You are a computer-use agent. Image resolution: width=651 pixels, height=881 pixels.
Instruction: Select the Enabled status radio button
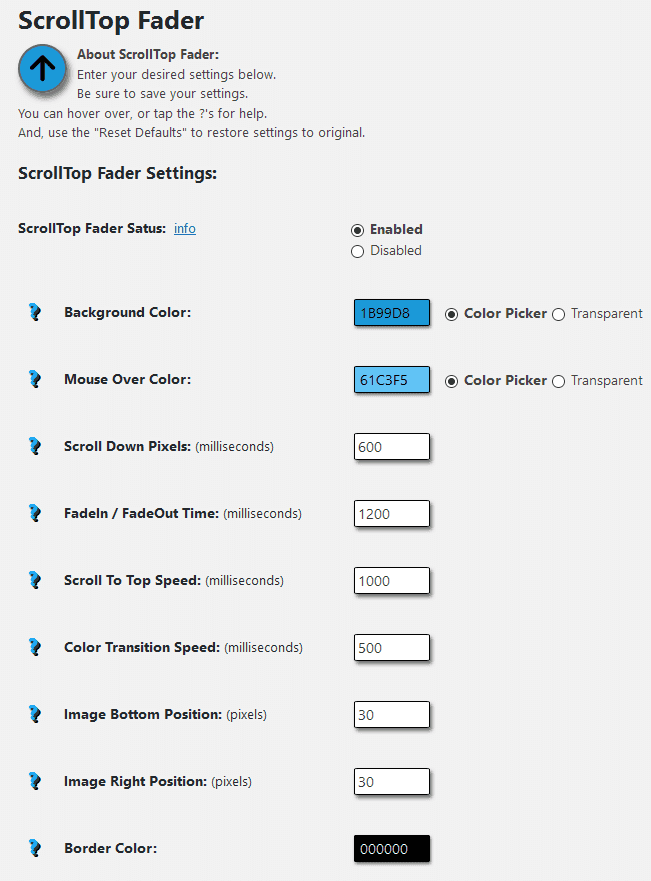tap(357, 230)
